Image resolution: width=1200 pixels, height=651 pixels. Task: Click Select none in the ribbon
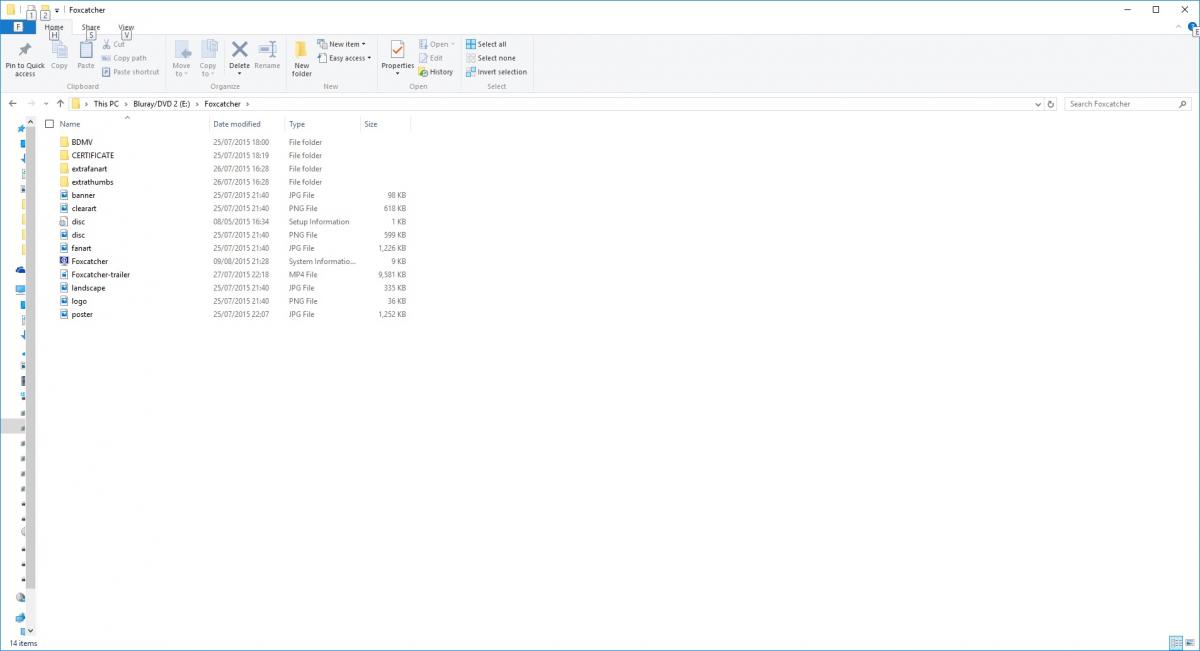pos(490,58)
